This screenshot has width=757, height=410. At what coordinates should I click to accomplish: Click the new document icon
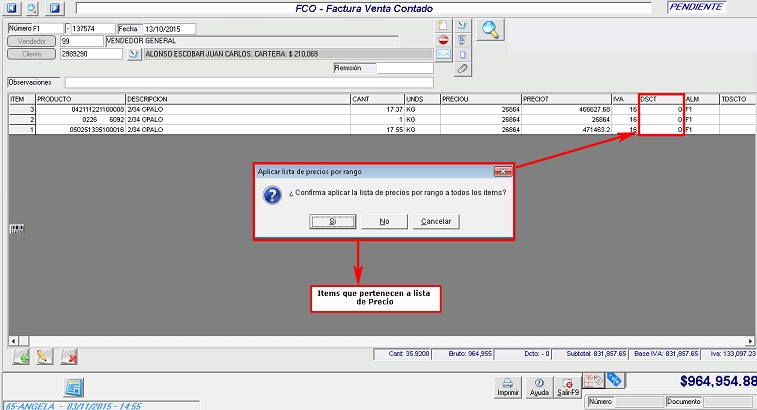pyautogui.click(x=443, y=25)
